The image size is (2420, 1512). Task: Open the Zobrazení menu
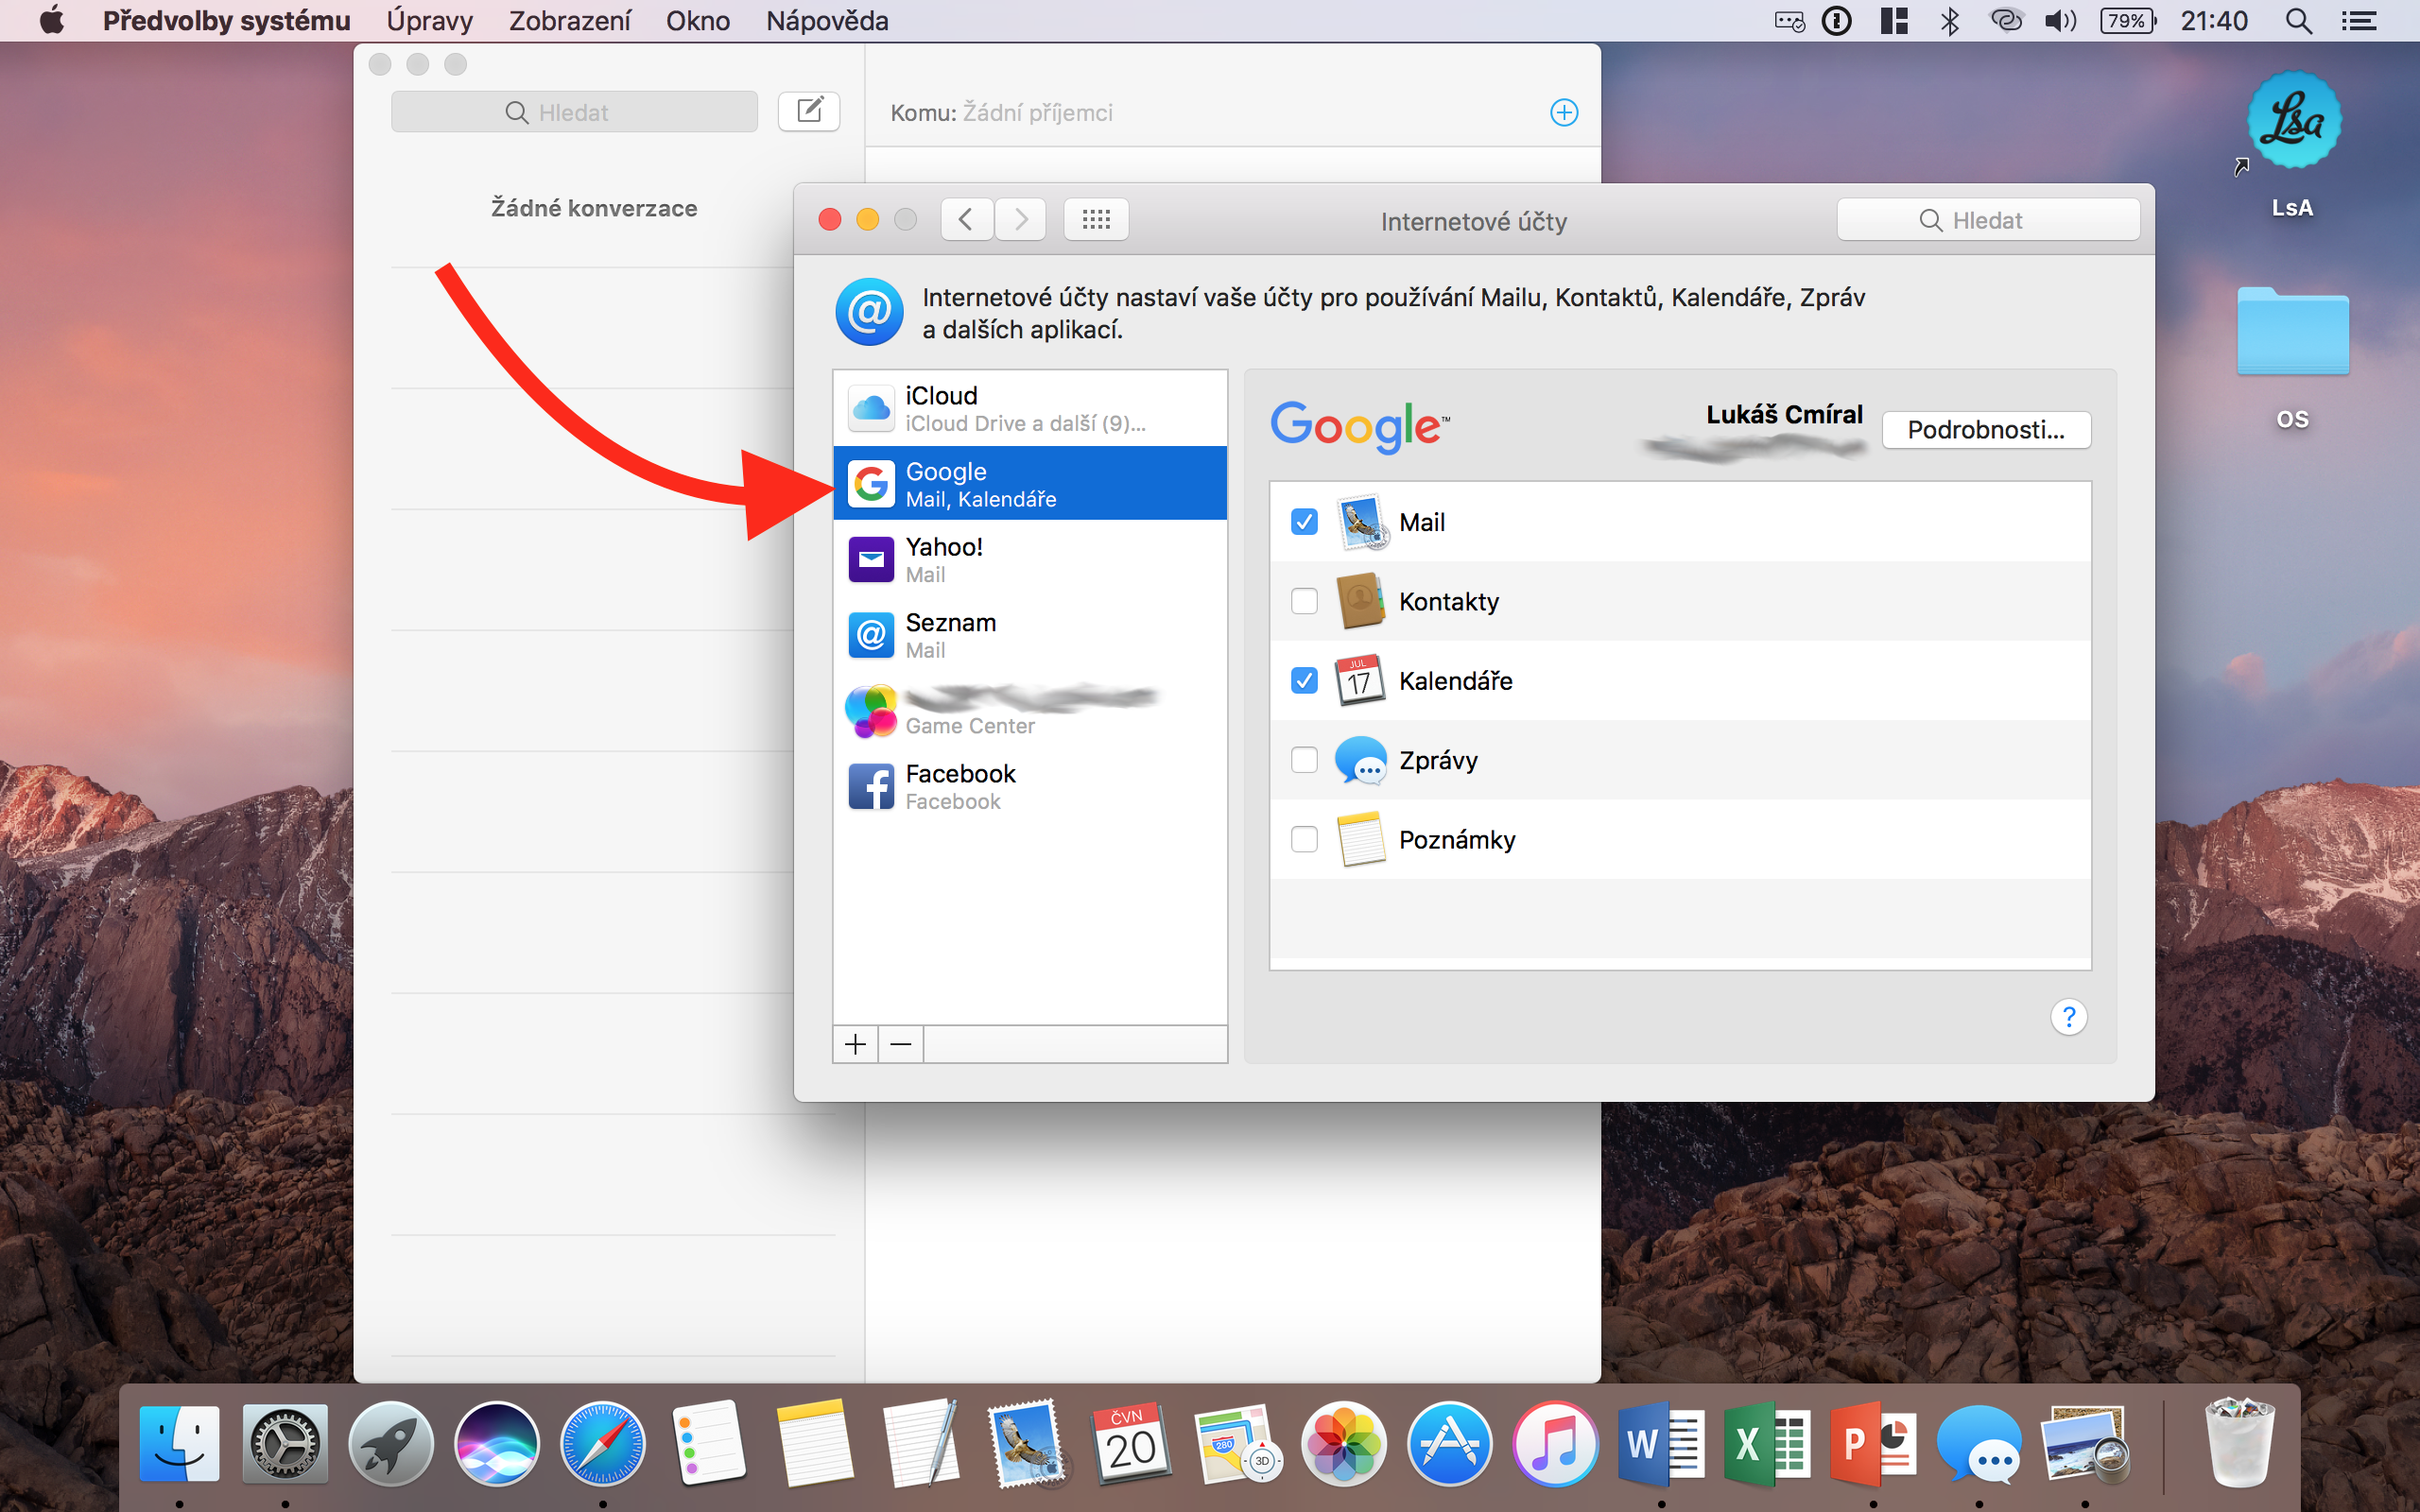(x=569, y=21)
